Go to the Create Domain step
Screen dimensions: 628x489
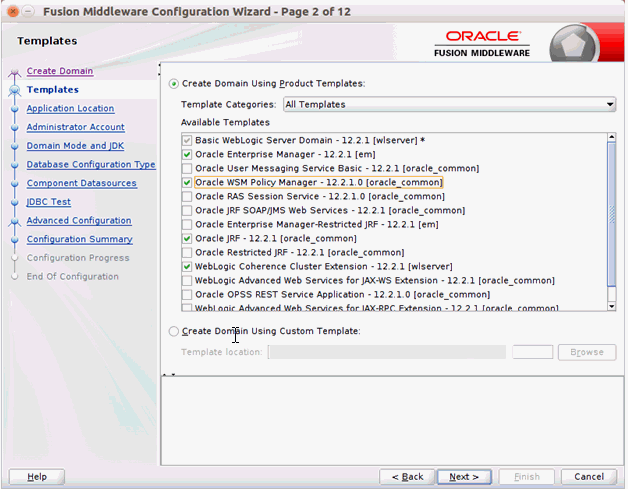point(60,71)
